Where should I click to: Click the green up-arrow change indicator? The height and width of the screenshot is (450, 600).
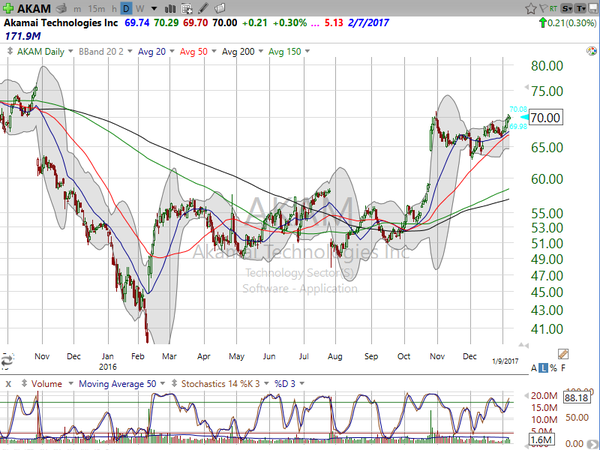[x=543, y=23]
